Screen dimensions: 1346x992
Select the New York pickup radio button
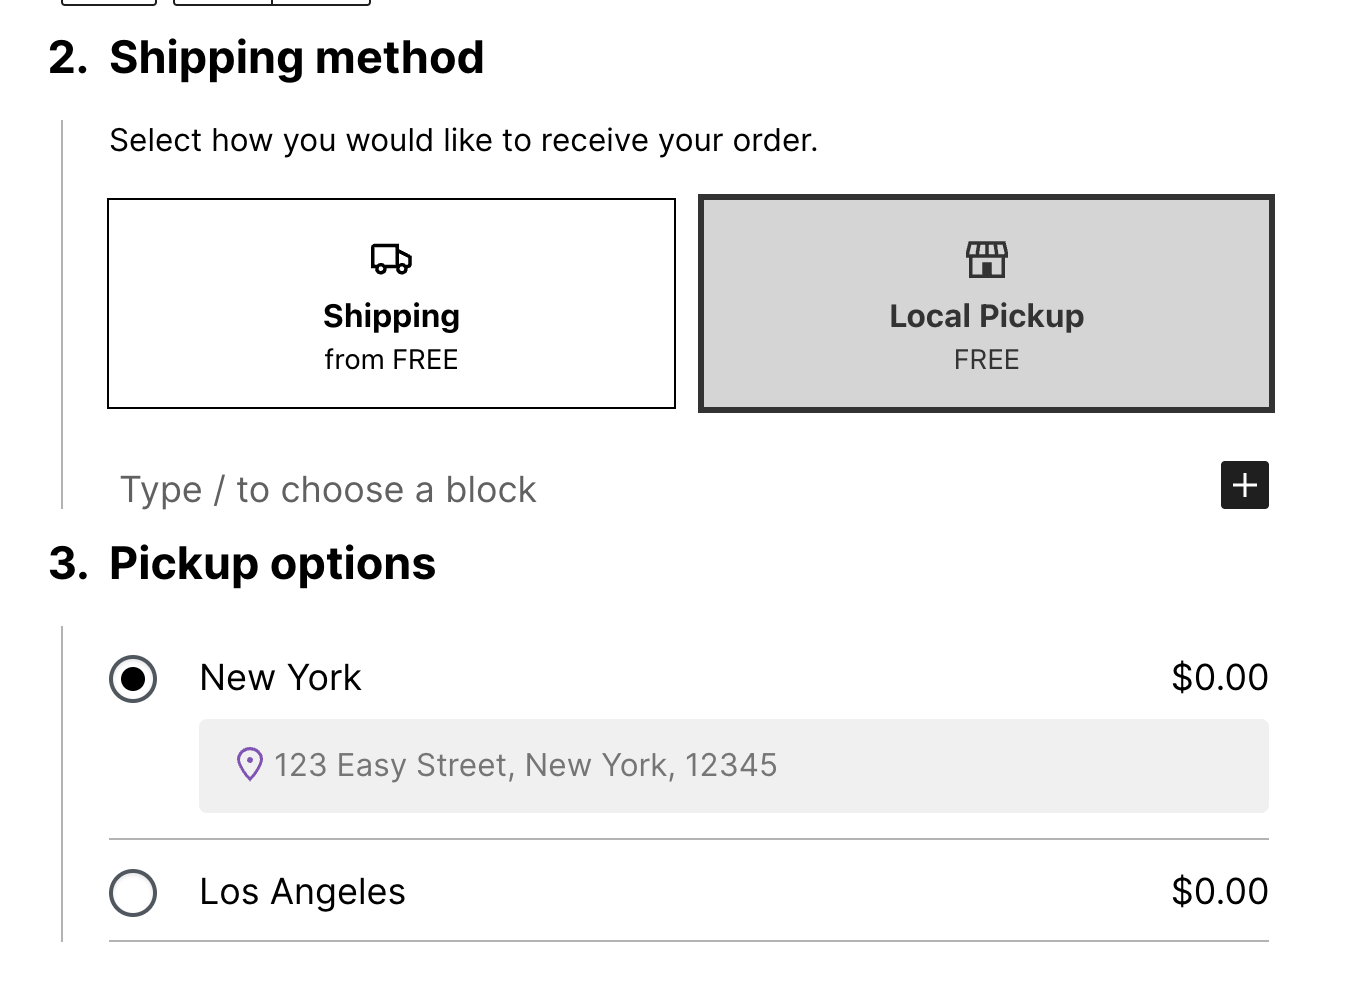[x=132, y=678]
